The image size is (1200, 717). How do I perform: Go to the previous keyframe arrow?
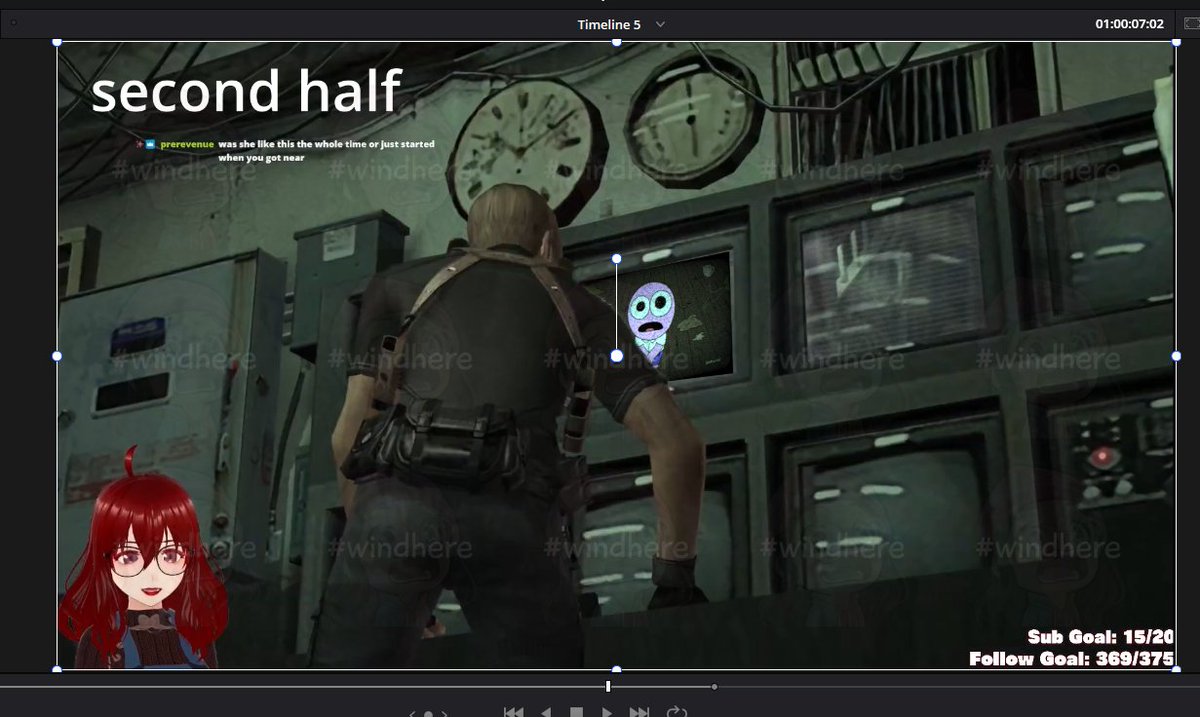412,714
